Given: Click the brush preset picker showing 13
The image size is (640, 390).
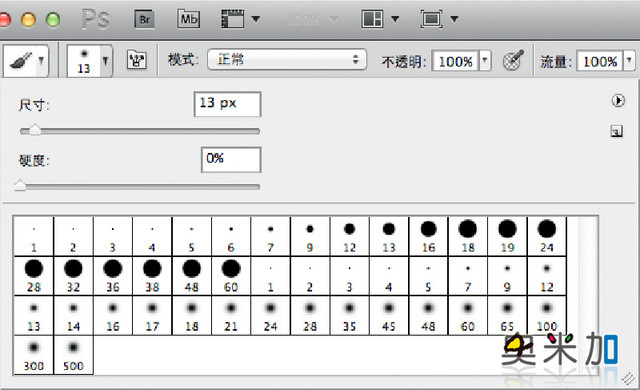Looking at the screenshot, I should 89,61.
